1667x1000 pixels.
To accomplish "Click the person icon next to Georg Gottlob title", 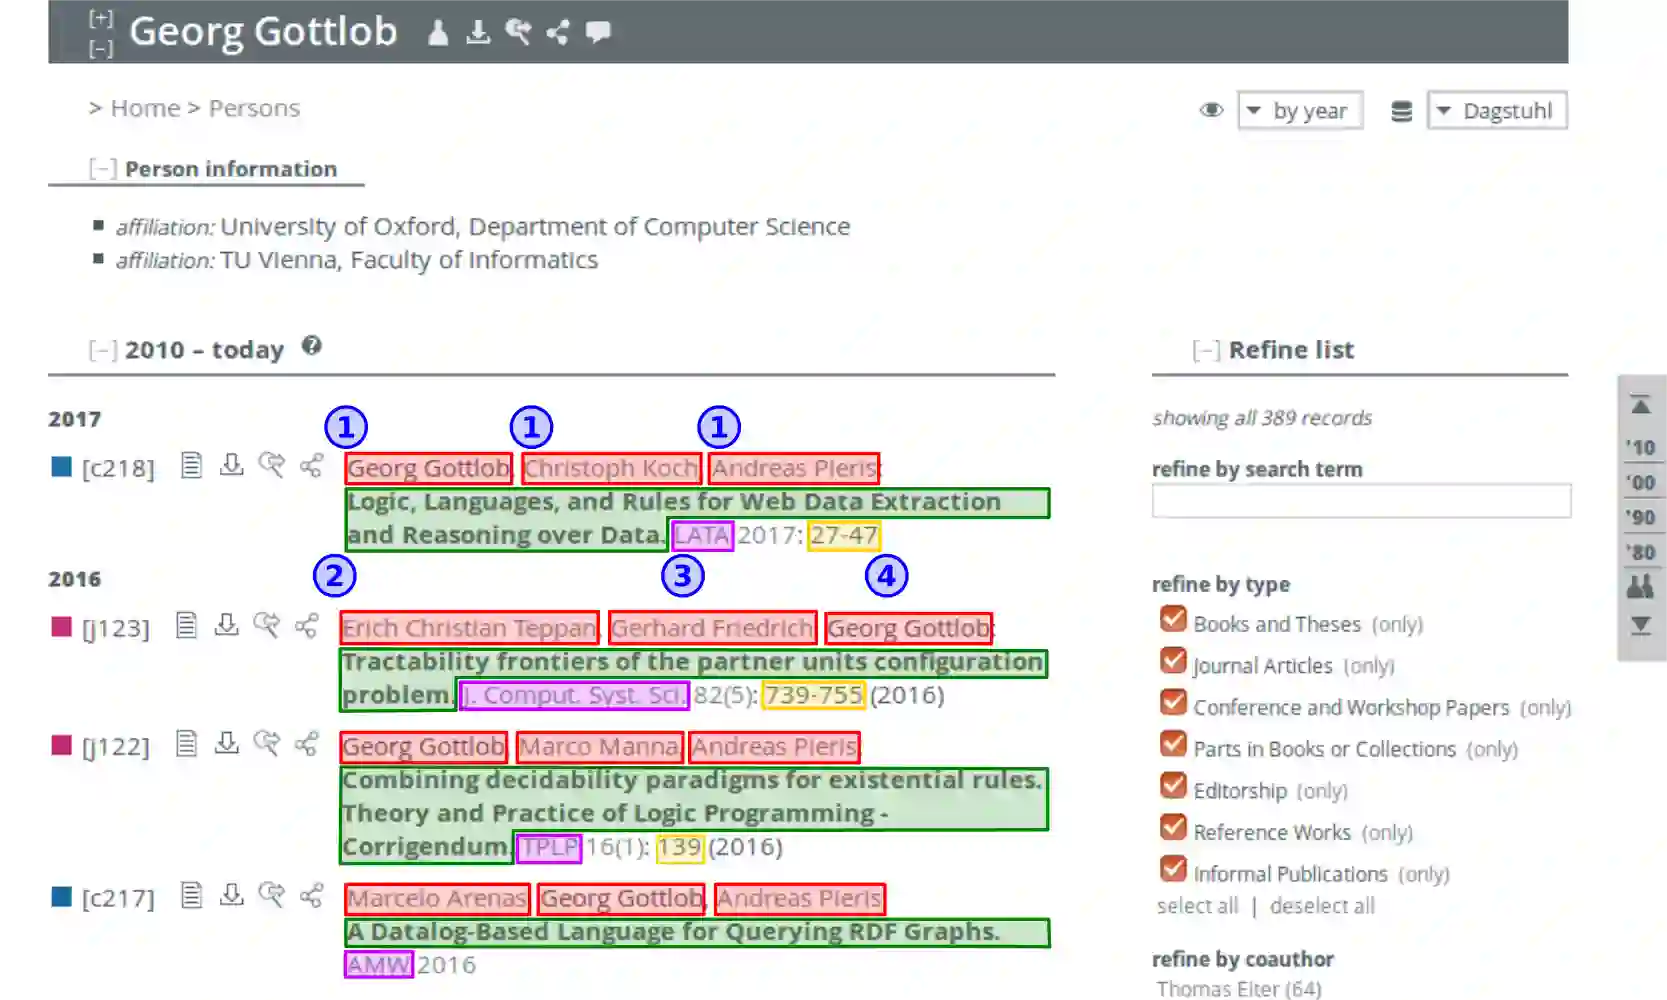I will click(438, 33).
